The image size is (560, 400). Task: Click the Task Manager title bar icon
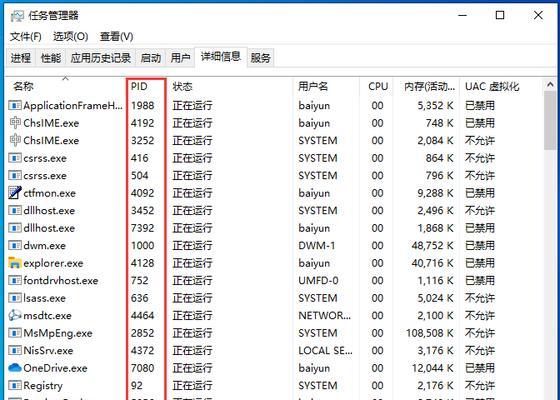coord(17,16)
